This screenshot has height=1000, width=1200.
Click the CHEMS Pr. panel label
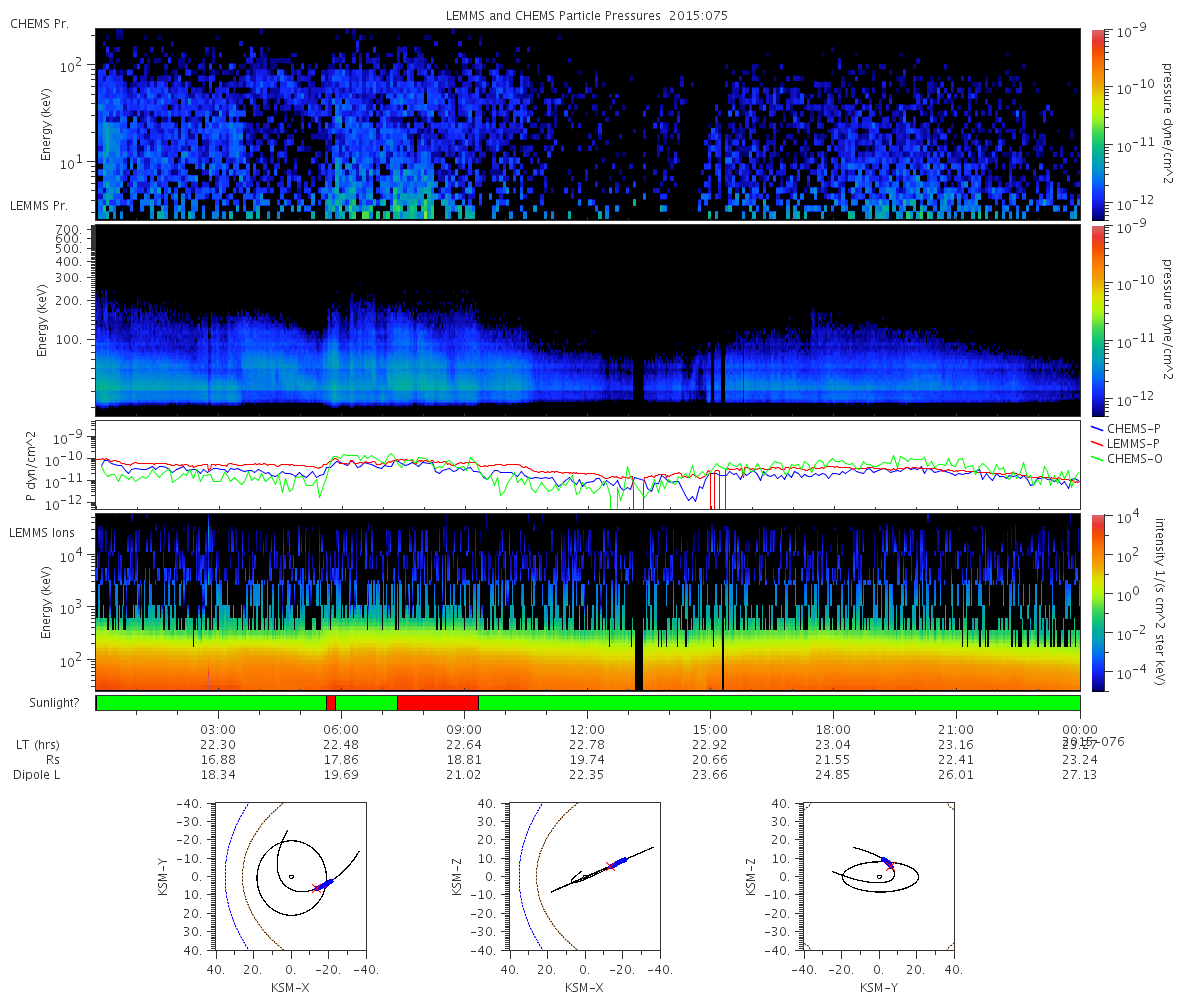[x=39, y=23]
